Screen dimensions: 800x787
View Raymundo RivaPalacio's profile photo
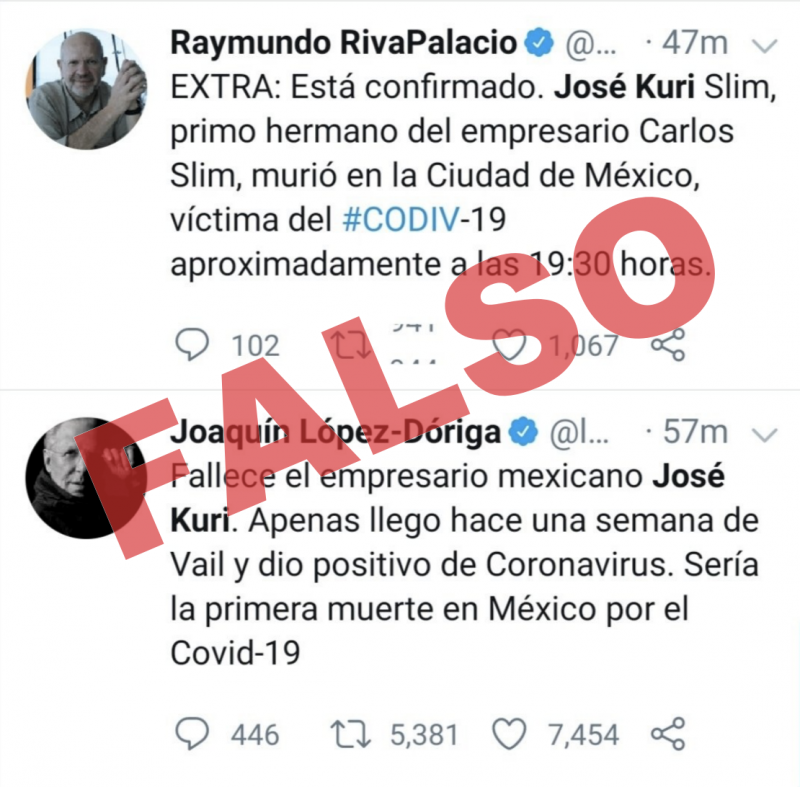click(86, 89)
